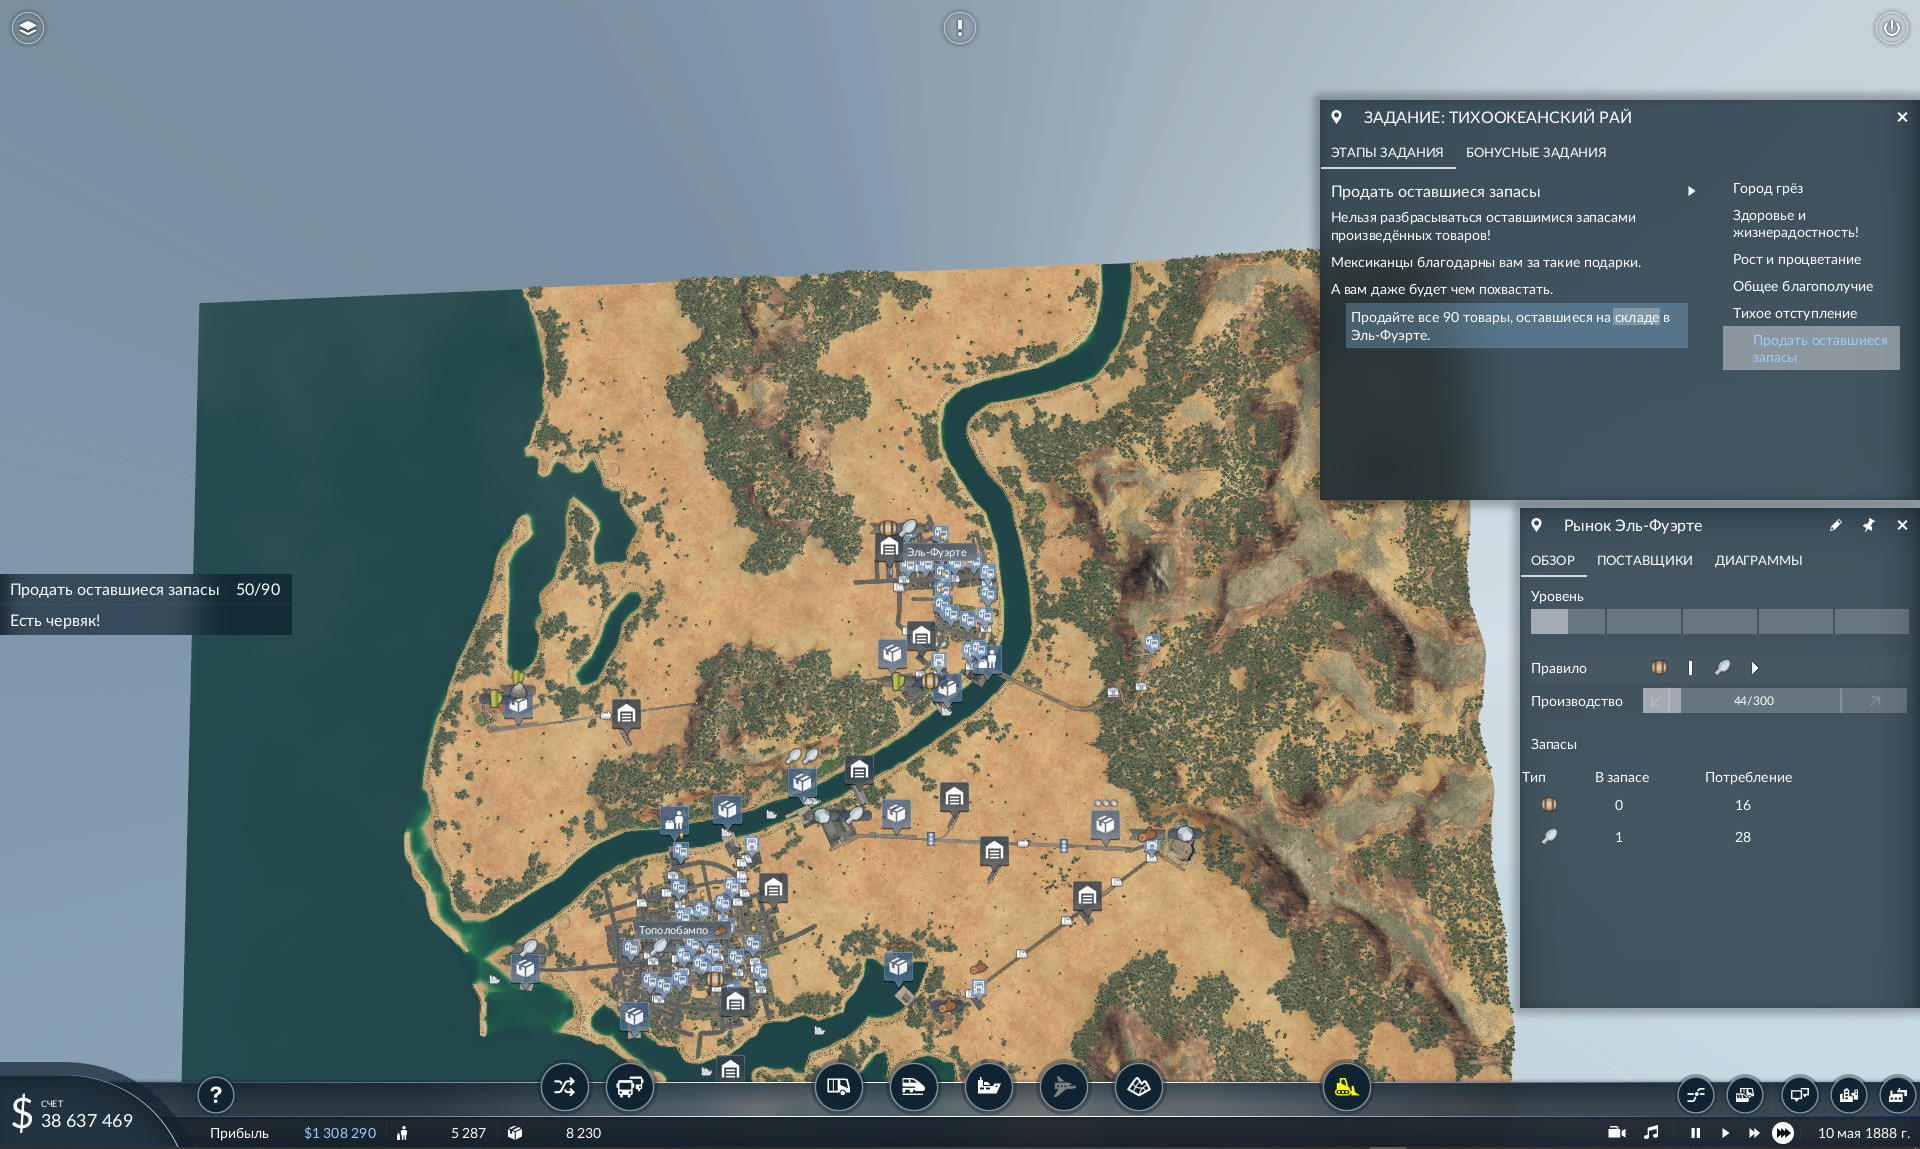
Task: Select the fastest game speed button
Action: (1783, 1133)
